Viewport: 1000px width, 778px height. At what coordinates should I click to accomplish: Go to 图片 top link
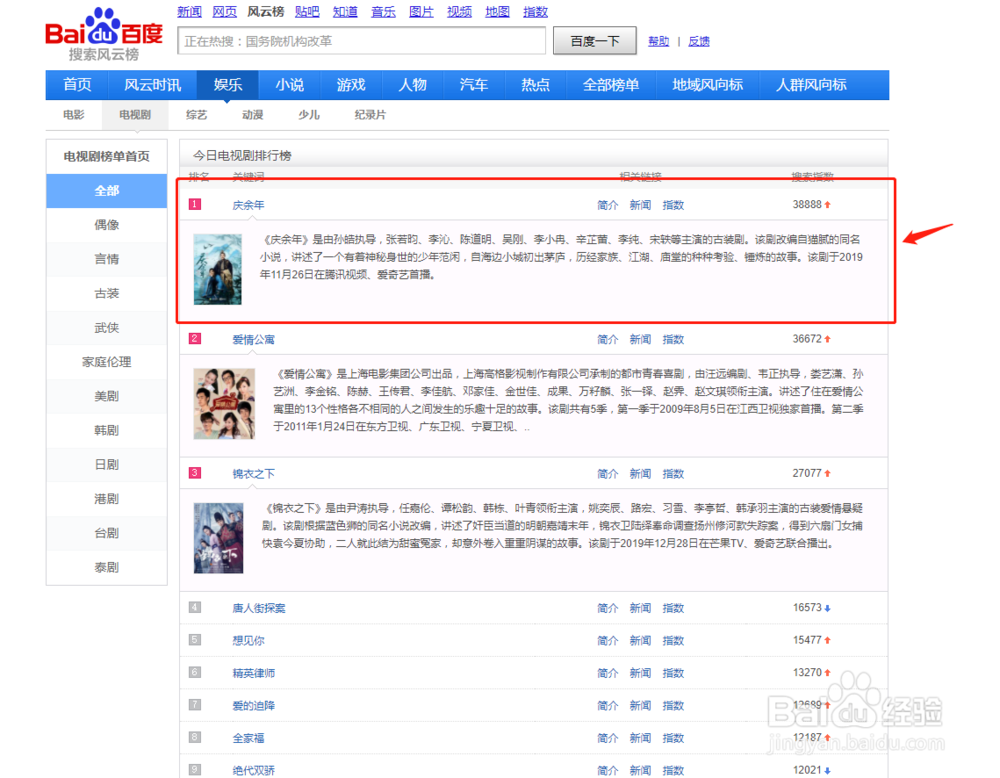[x=421, y=11]
